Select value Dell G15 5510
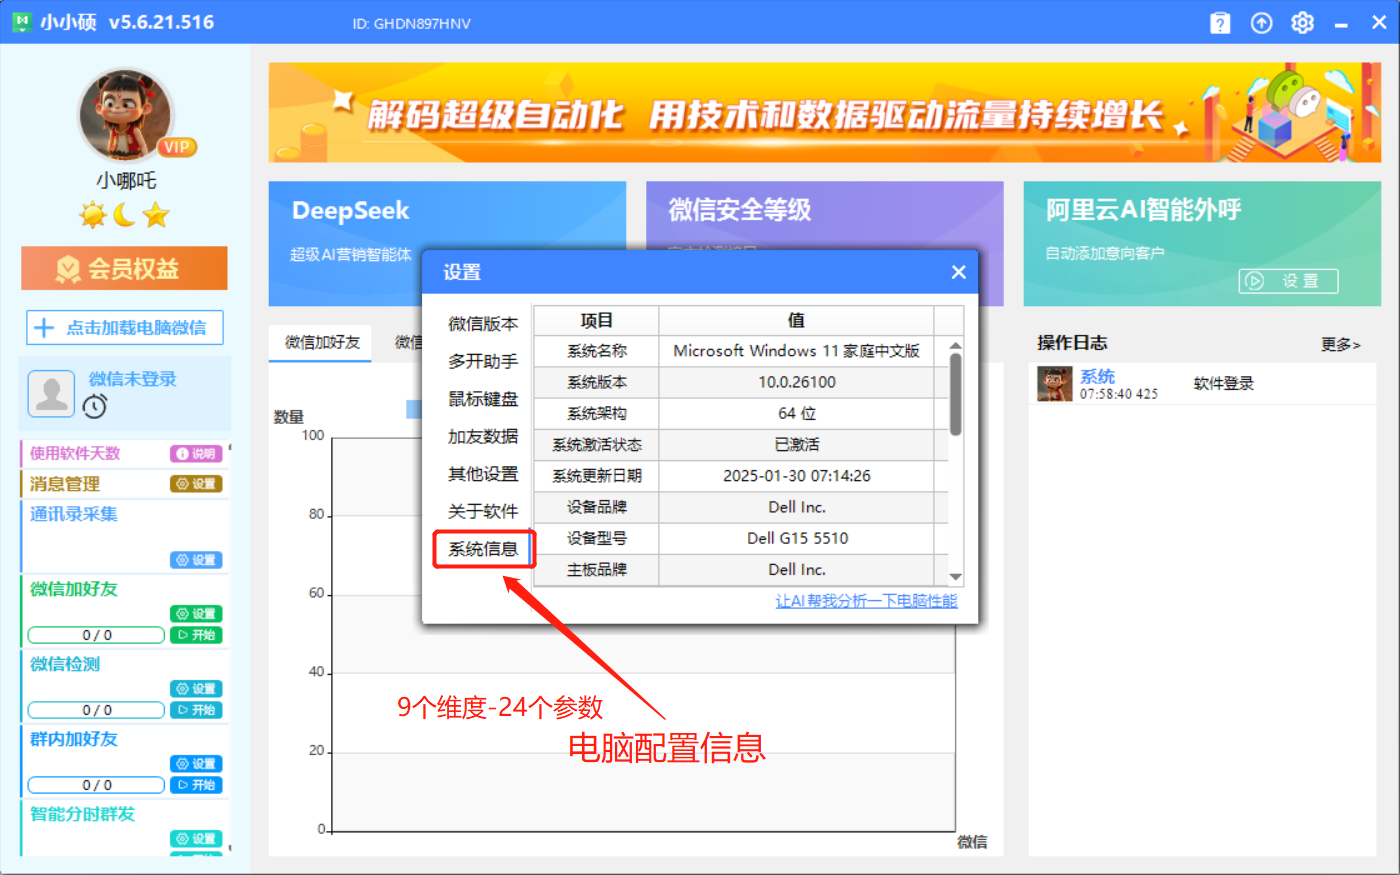Image resolution: width=1400 pixels, height=875 pixels. (796, 538)
